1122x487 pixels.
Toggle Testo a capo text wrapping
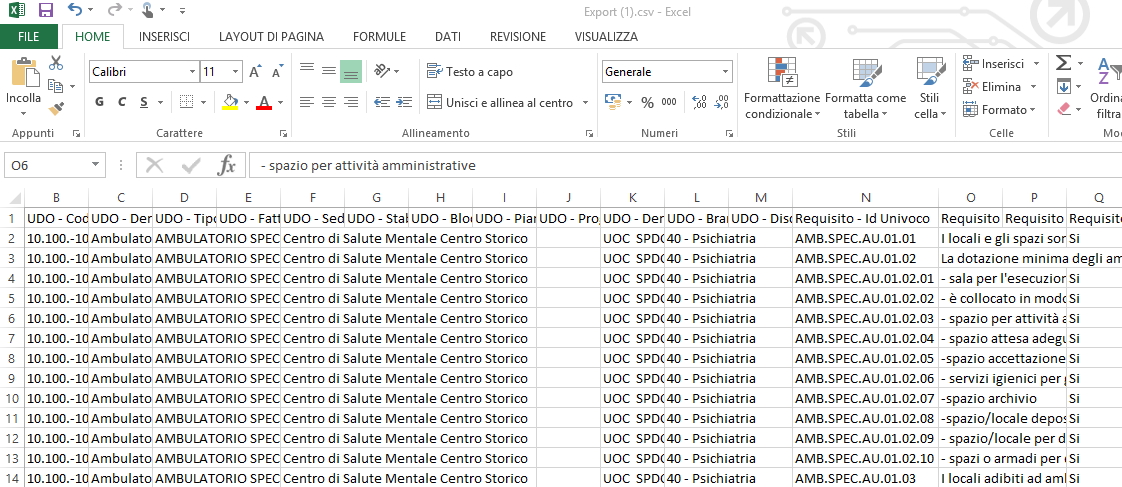coord(470,72)
